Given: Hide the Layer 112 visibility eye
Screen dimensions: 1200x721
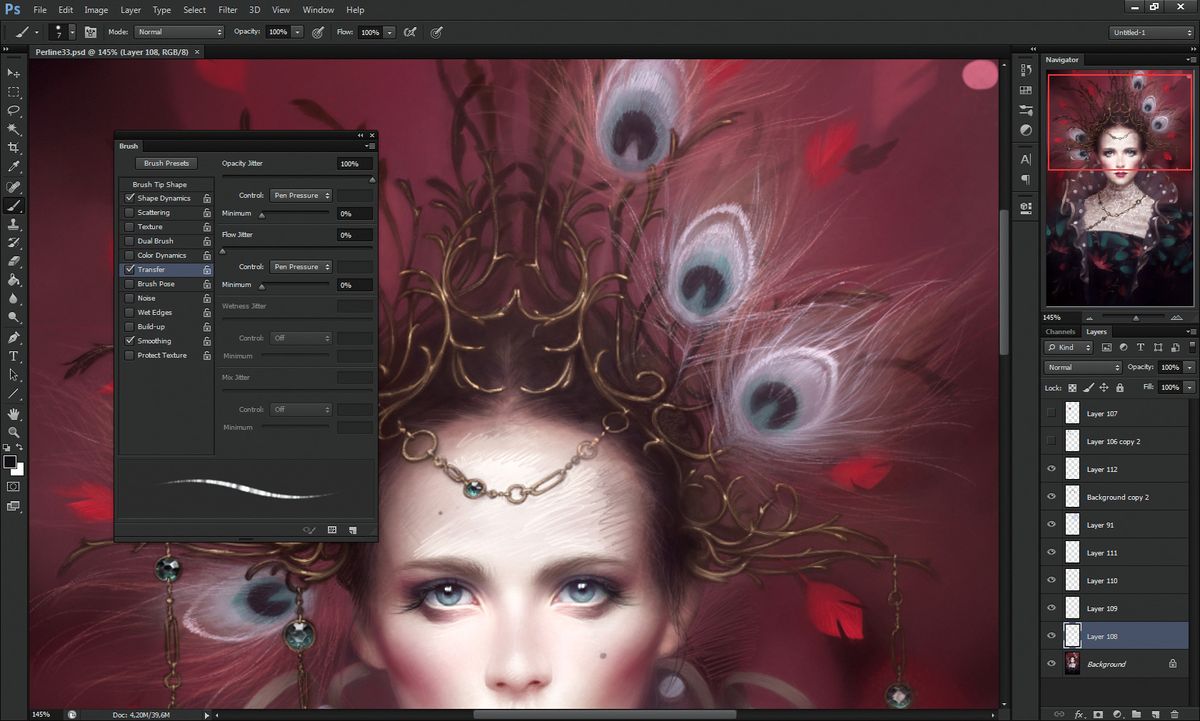Looking at the screenshot, I should 1051,469.
